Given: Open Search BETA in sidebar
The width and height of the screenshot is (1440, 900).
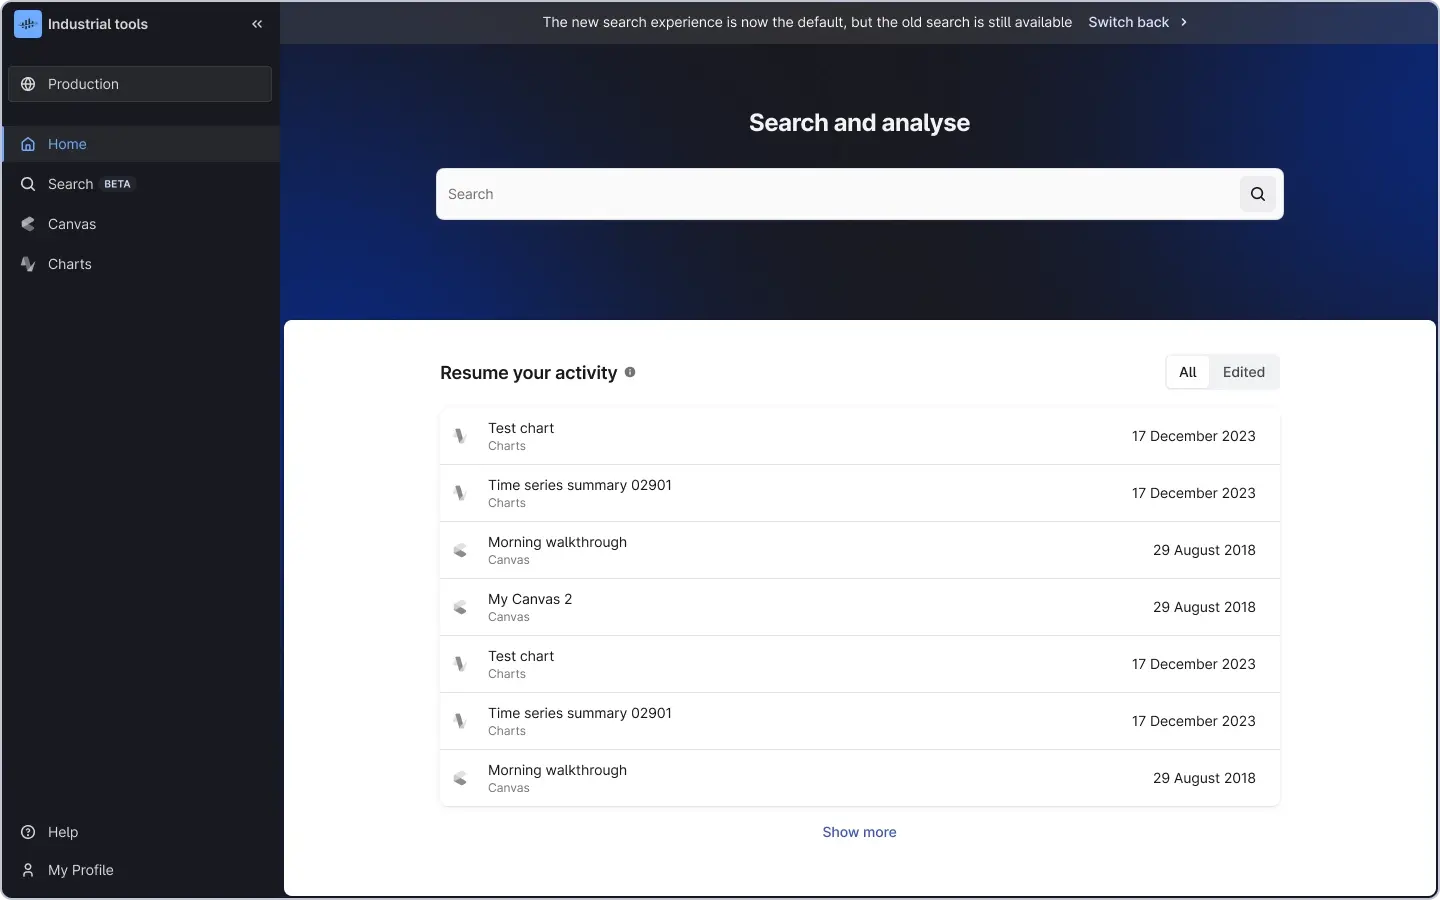Looking at the screenshot, I should click(141, 184).
